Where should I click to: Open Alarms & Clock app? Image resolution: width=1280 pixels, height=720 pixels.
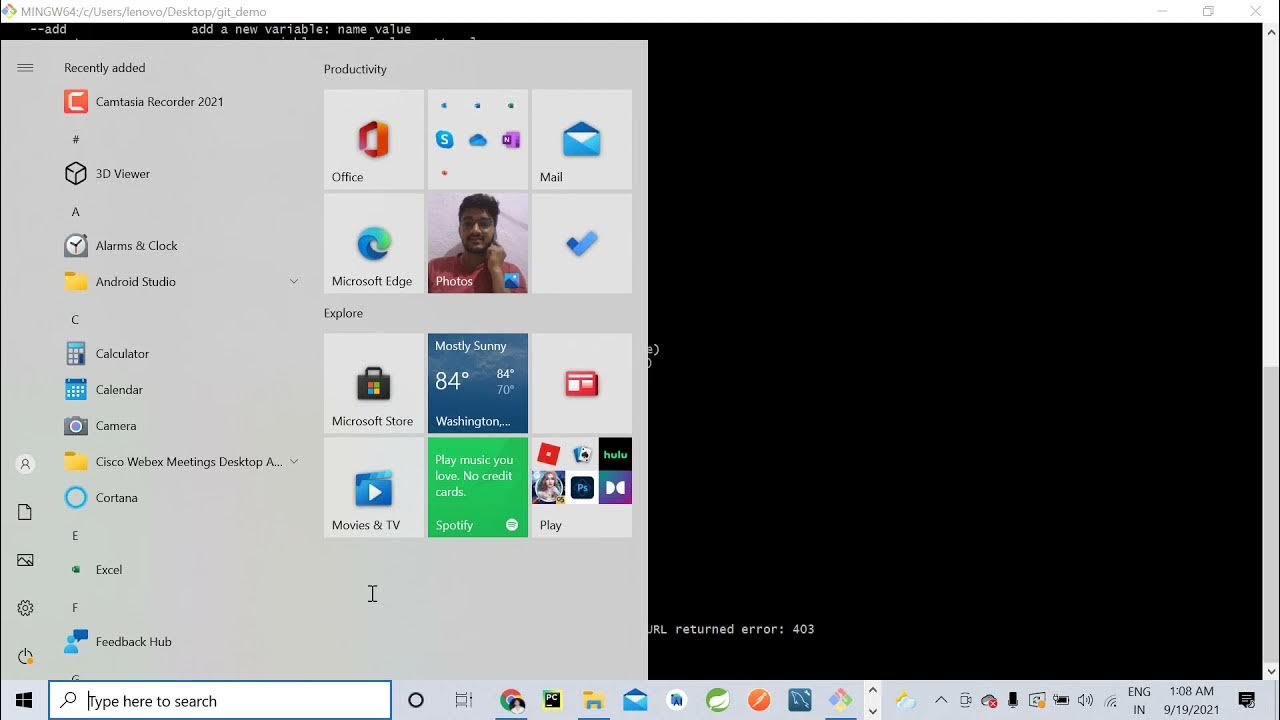(180, 246)
